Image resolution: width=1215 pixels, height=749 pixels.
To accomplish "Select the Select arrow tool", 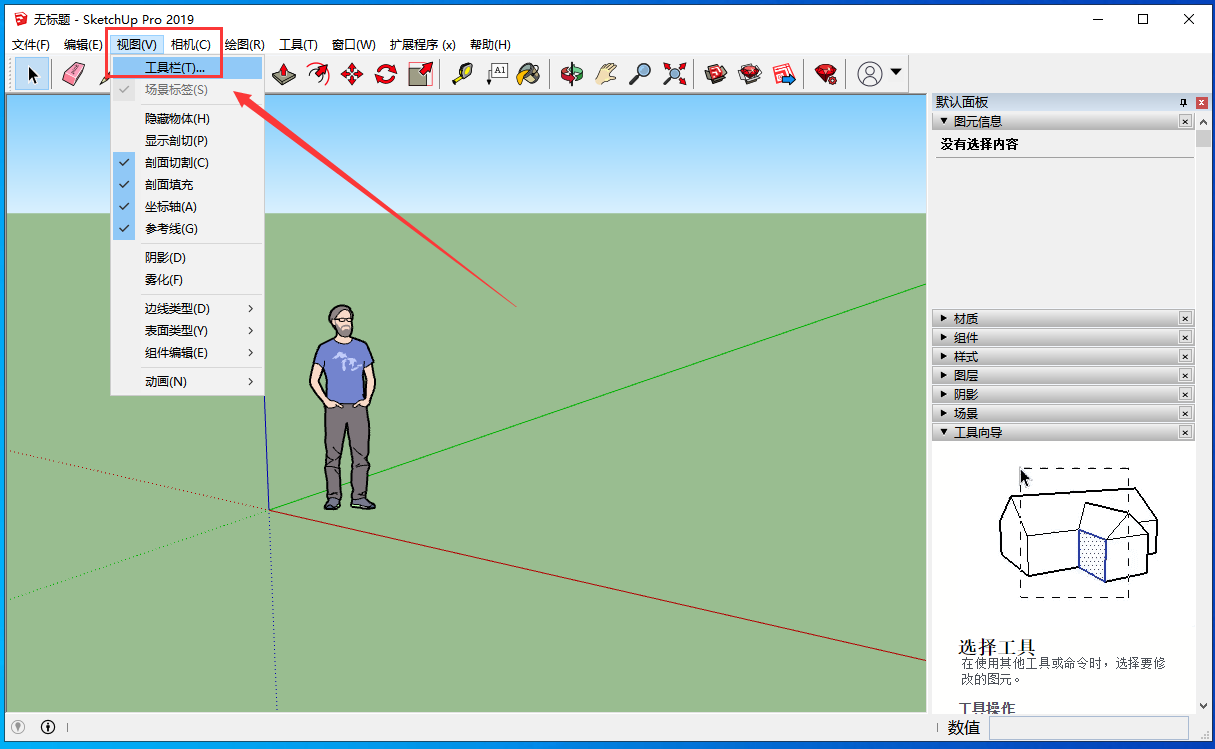I will pos(31,73).
